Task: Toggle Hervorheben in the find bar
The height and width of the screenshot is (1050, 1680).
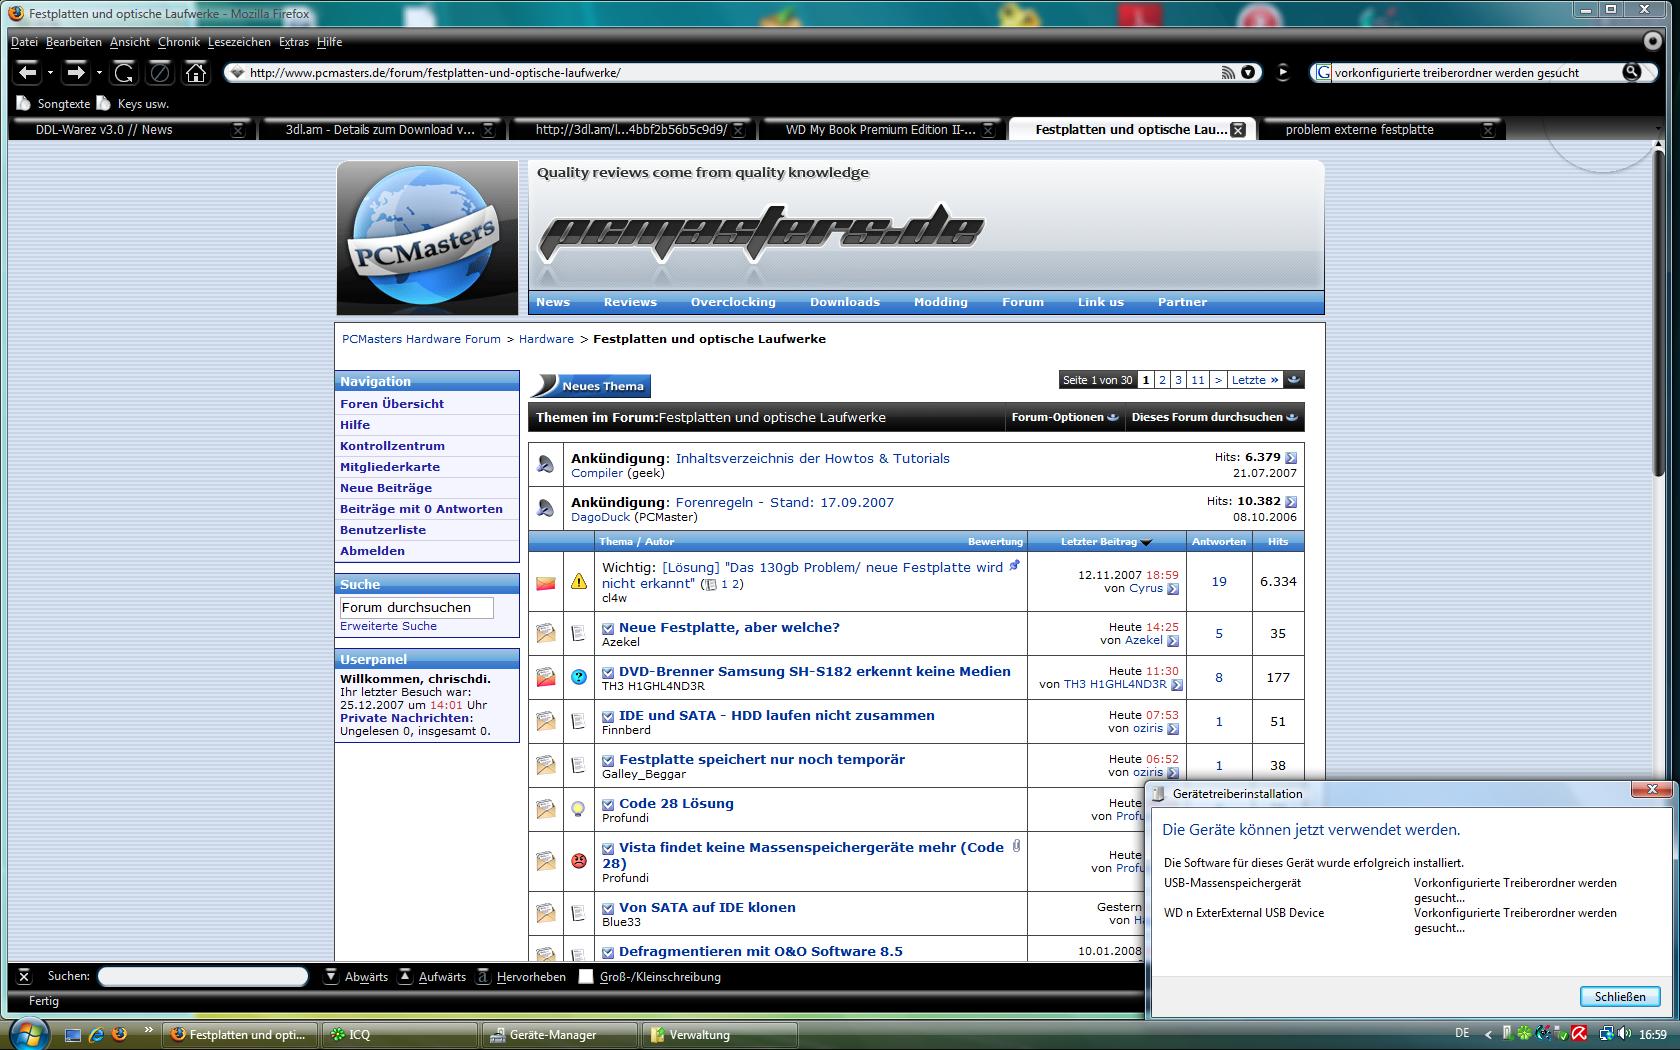Action: (521, 977)
